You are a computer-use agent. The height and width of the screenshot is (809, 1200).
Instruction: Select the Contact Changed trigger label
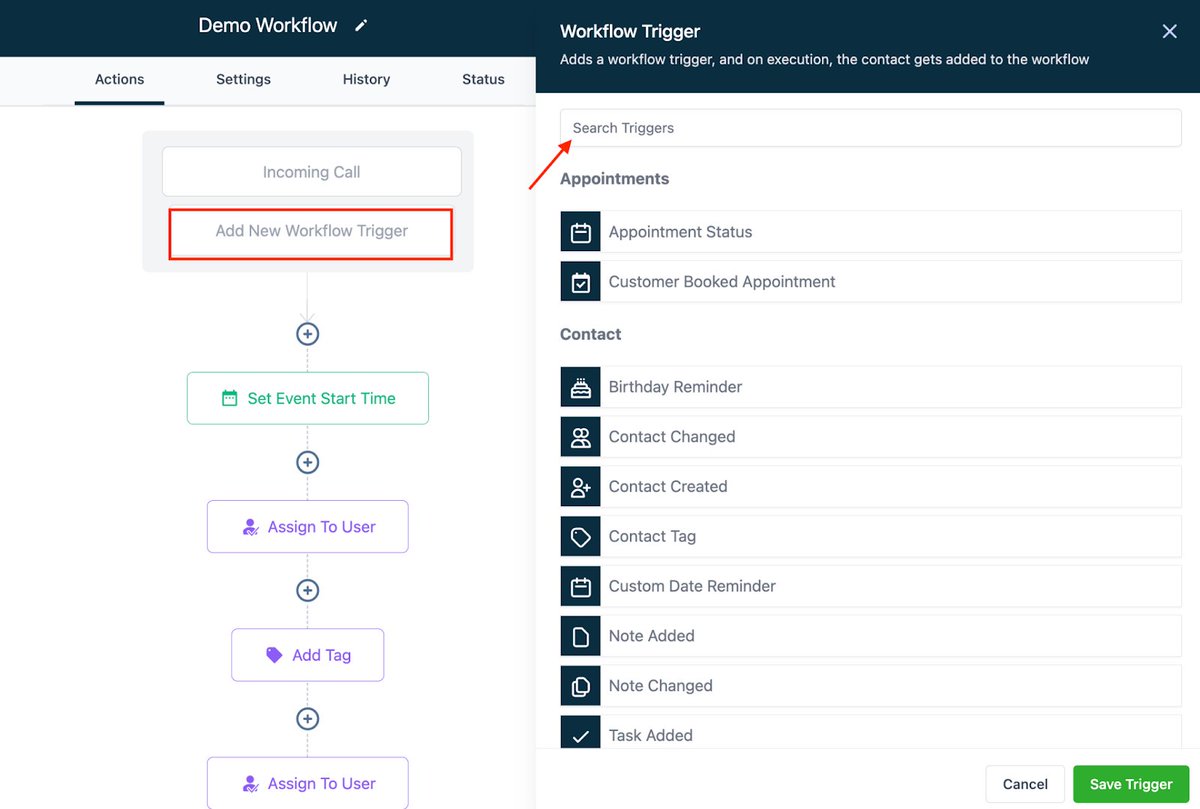tap(672, 437)
